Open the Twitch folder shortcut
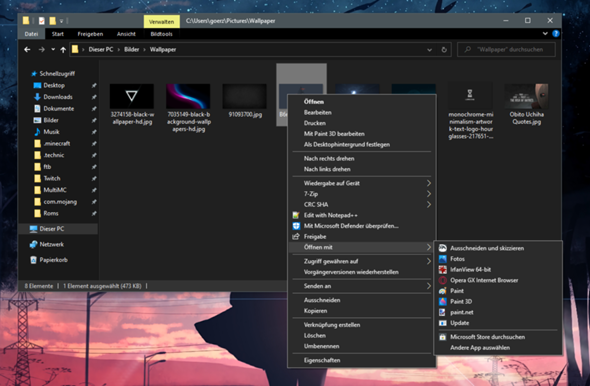This screenshot has height=386, width=590. point(52,178)
